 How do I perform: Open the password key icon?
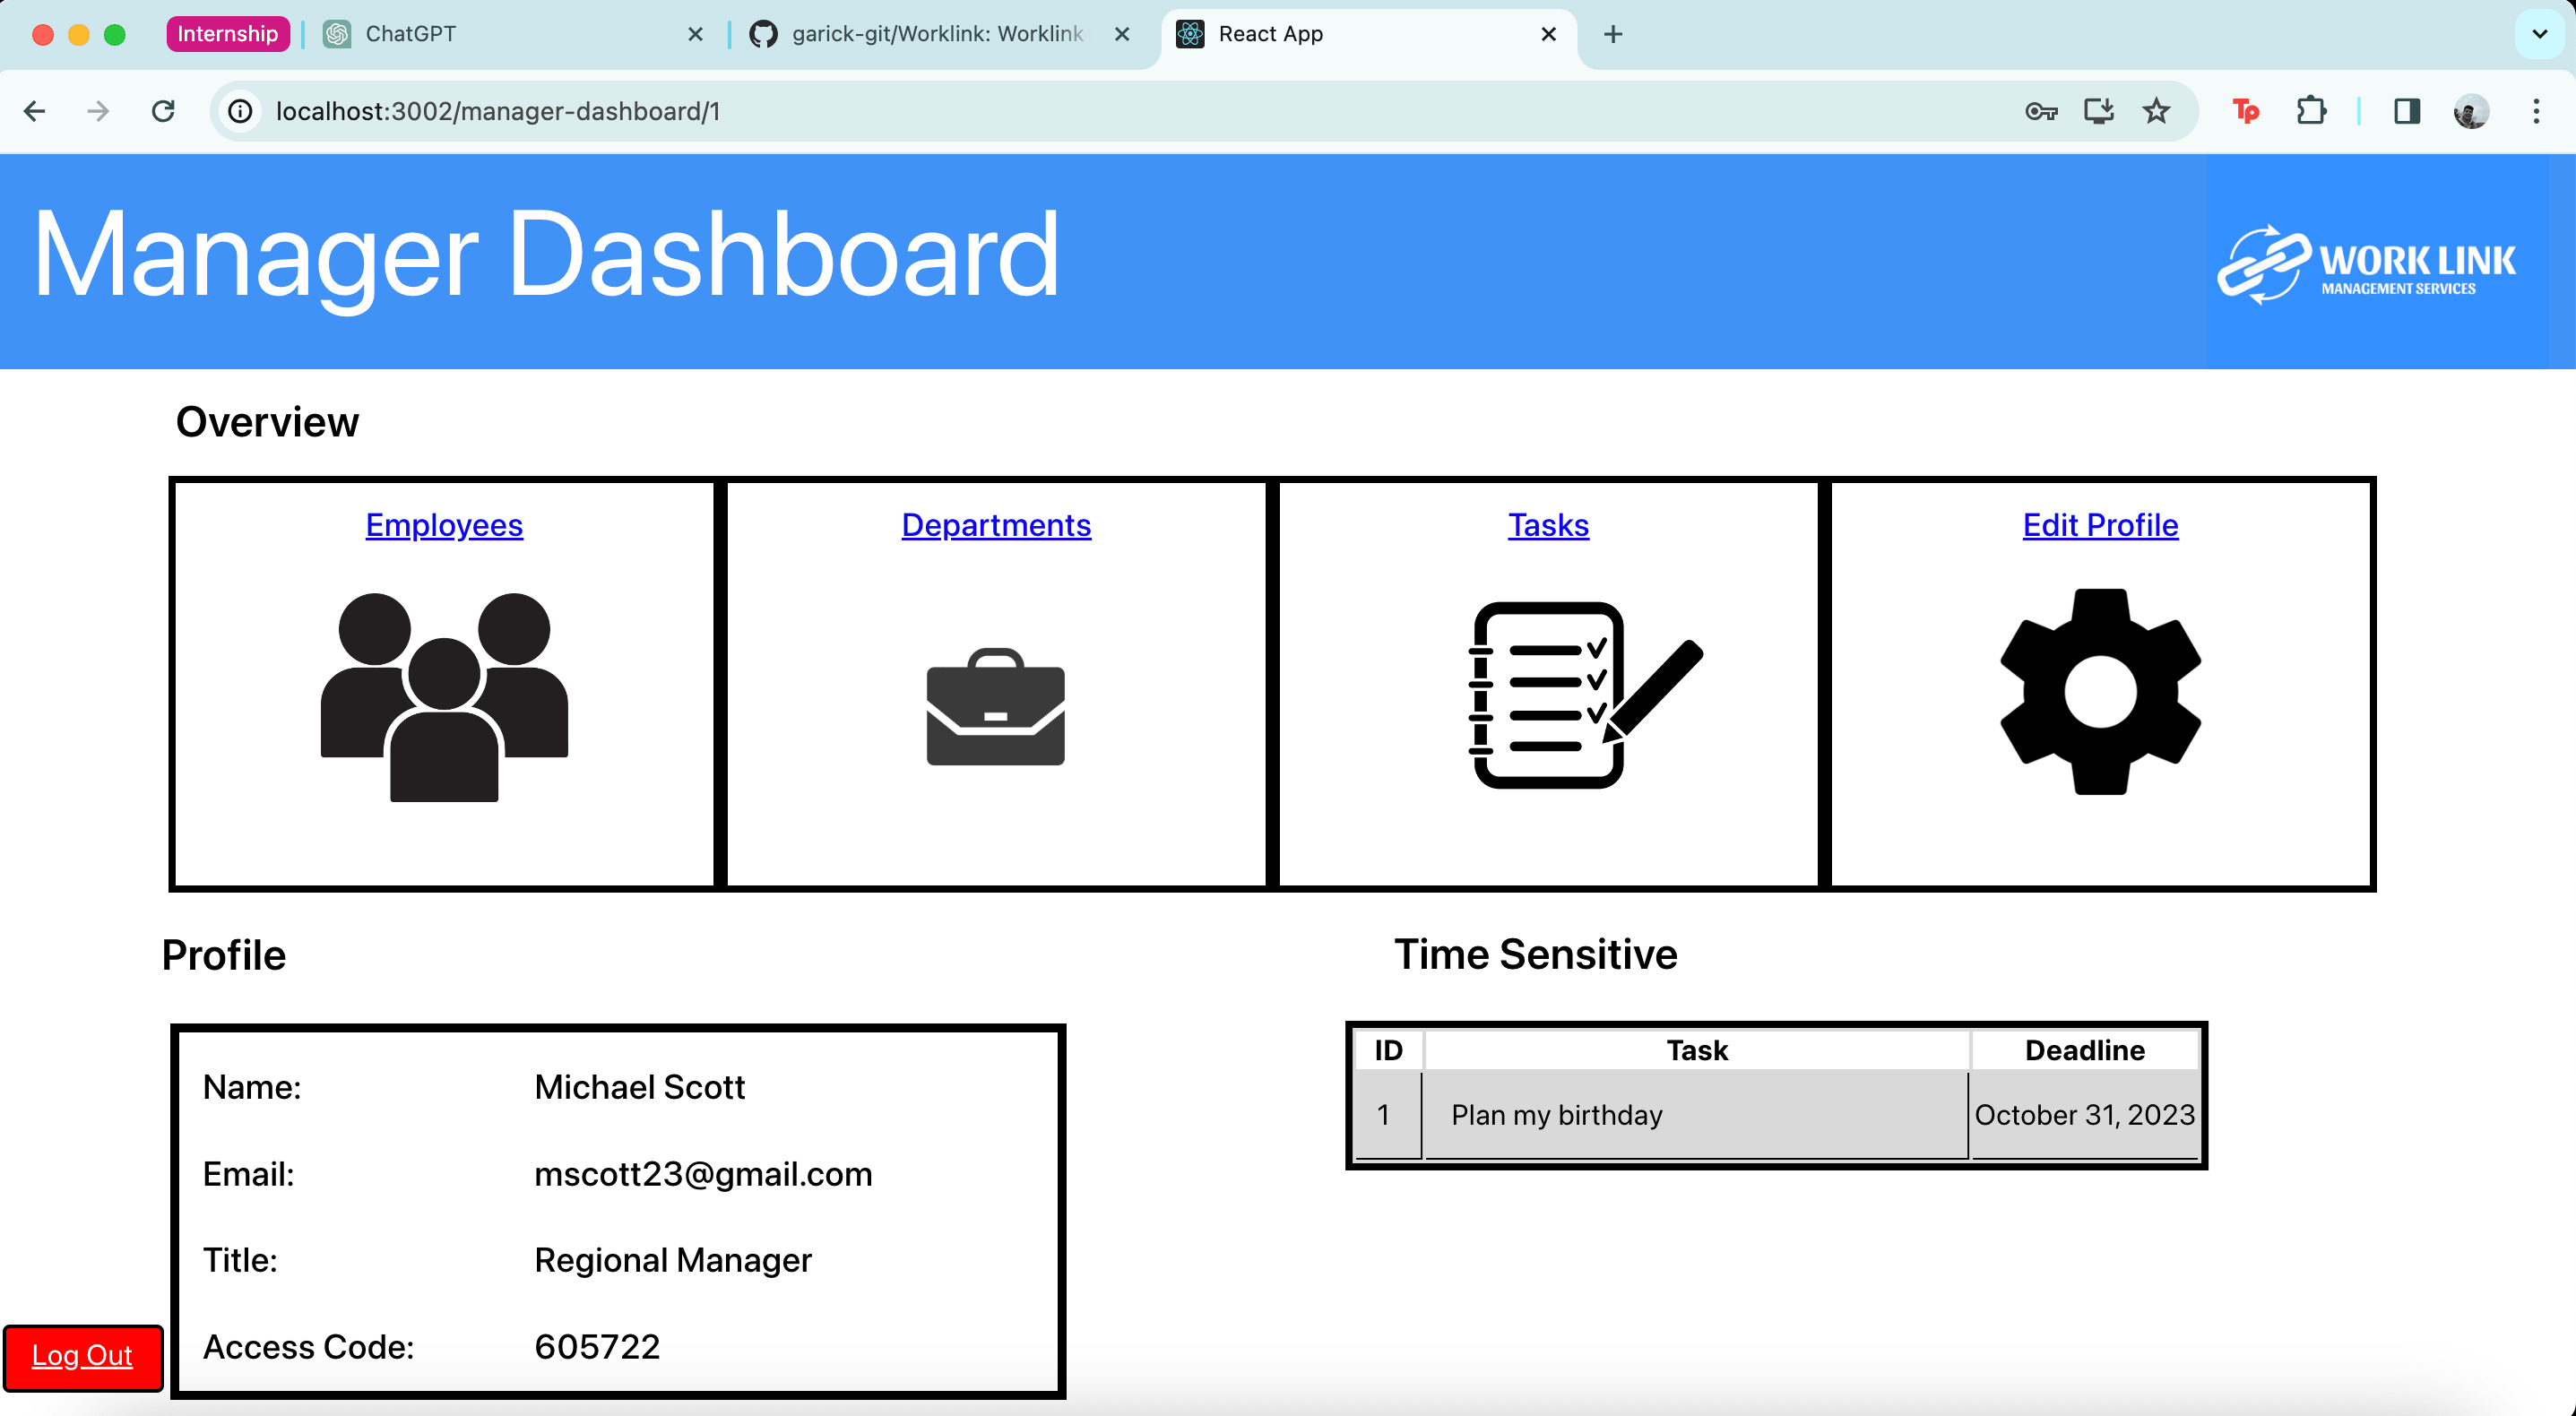[x=2040, y=111]
